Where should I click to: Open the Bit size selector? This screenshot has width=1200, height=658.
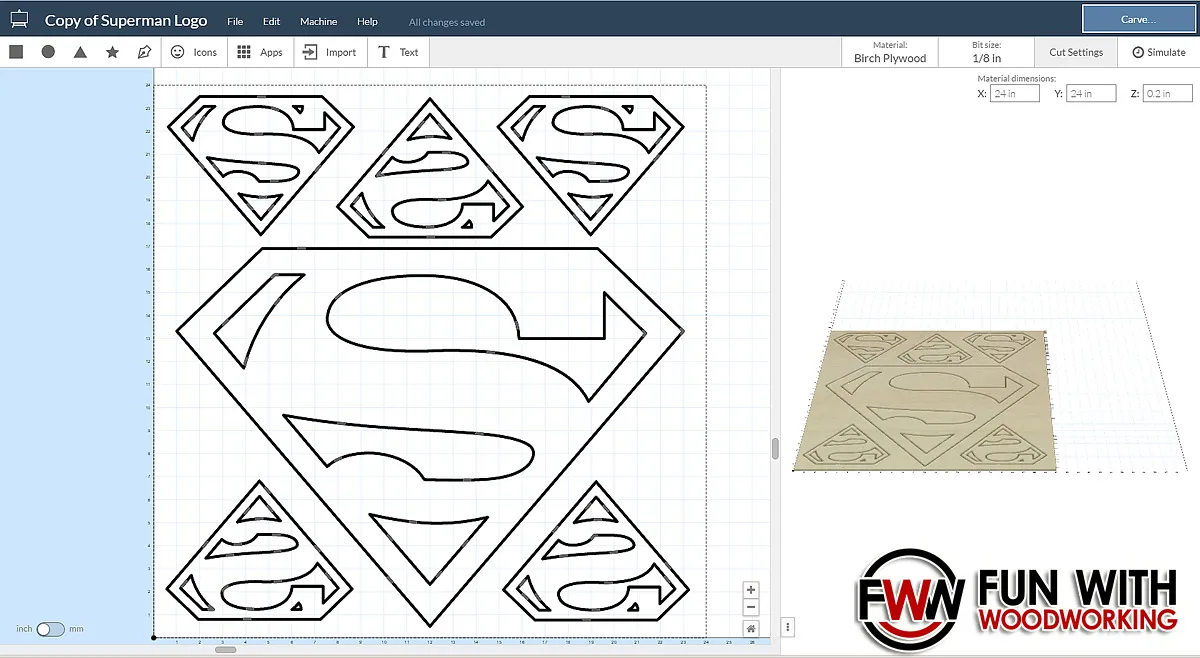986,52
